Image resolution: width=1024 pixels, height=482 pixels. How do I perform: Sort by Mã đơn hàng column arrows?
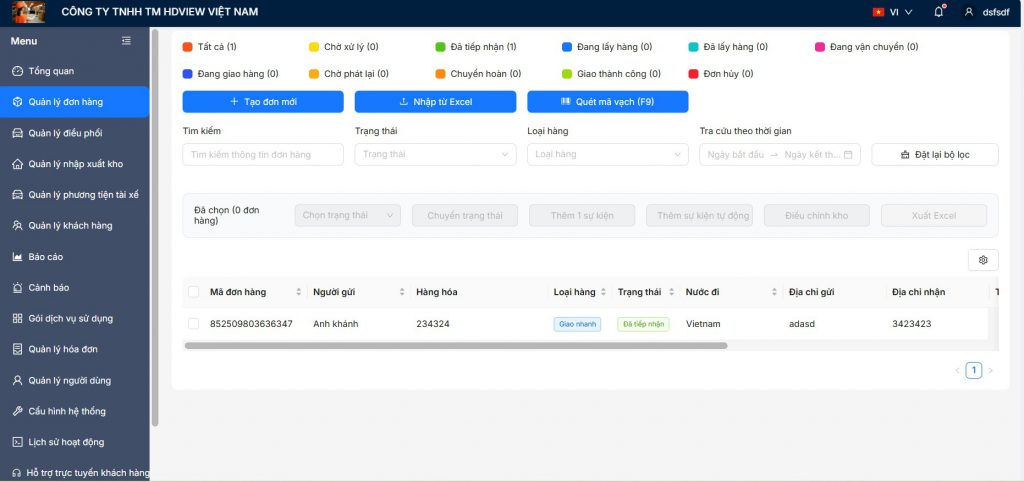(298, 292)
